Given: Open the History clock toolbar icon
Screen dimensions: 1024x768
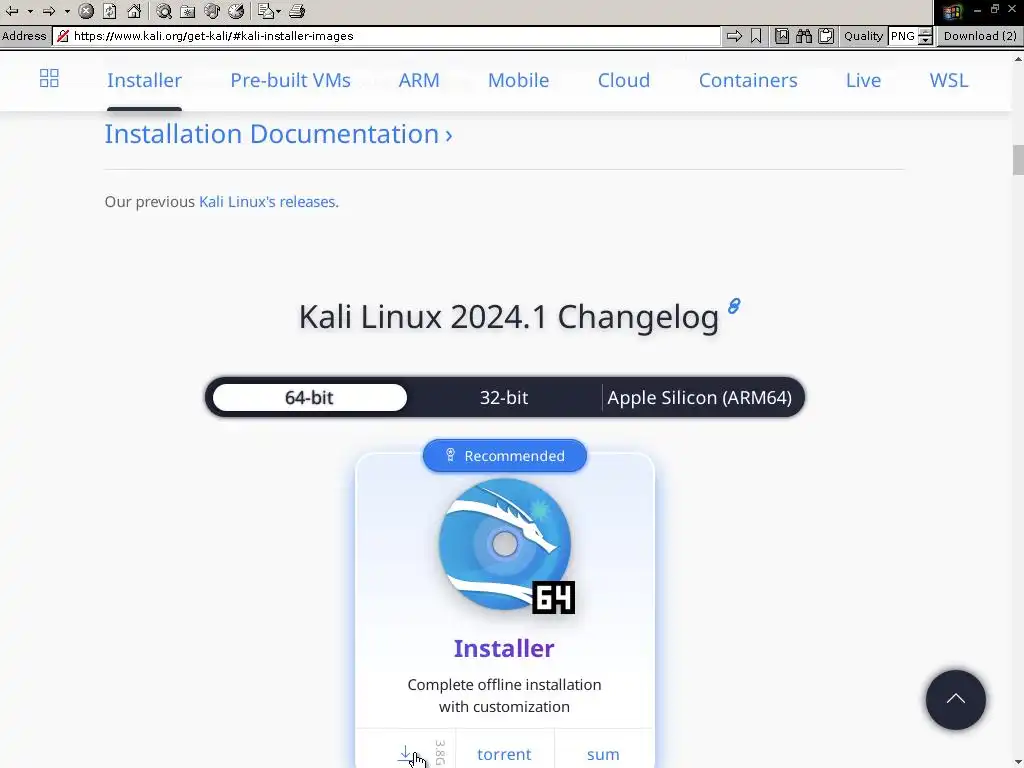Looking at the screenshot, I should pyautogui.click(x=236, y=11).
